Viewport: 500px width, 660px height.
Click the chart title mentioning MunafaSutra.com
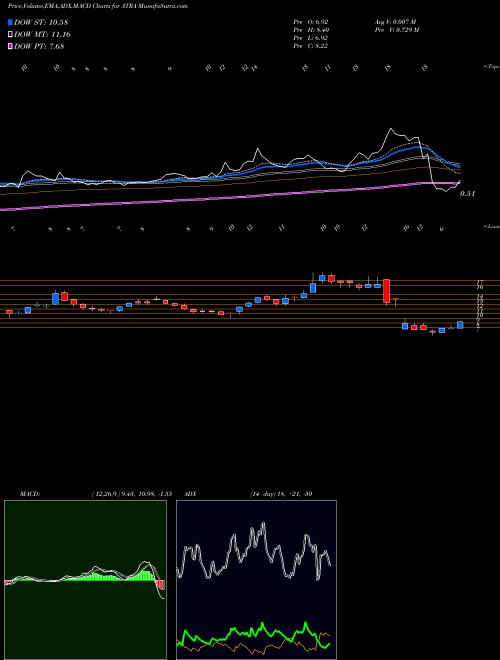click(x=98, y=6)
